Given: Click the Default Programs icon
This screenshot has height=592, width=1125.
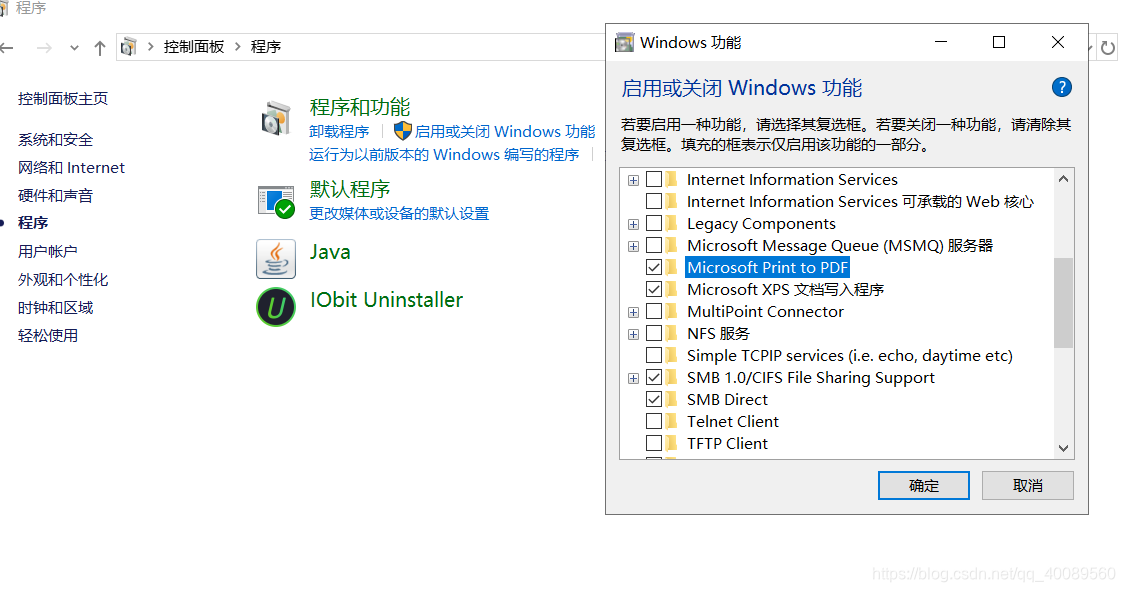Looking at the screenshot, I should pyautogui.click(x=276, y=202).
